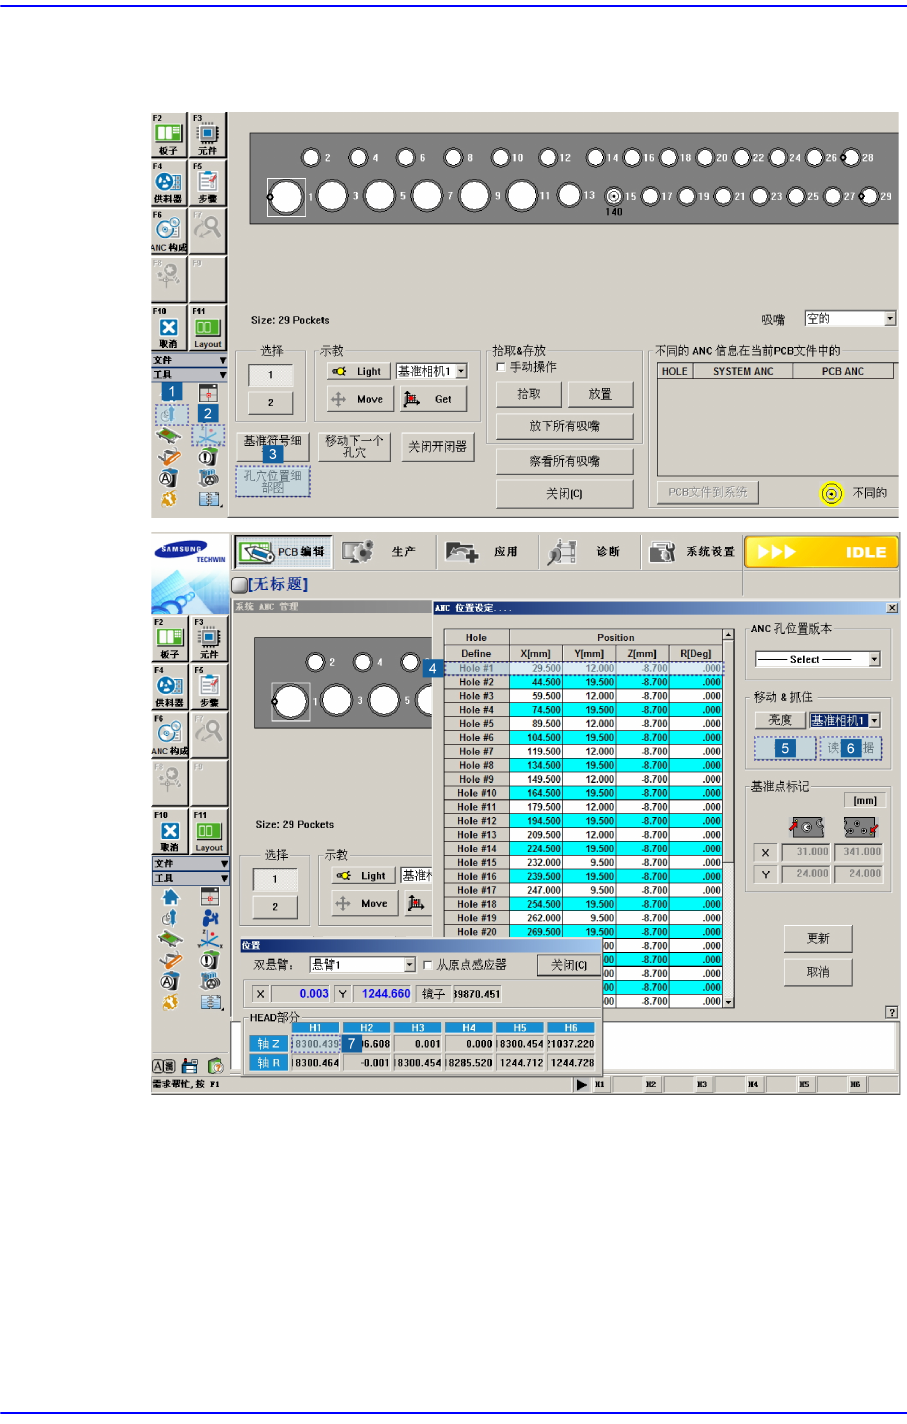Click the 放置 button

point(600,394)
